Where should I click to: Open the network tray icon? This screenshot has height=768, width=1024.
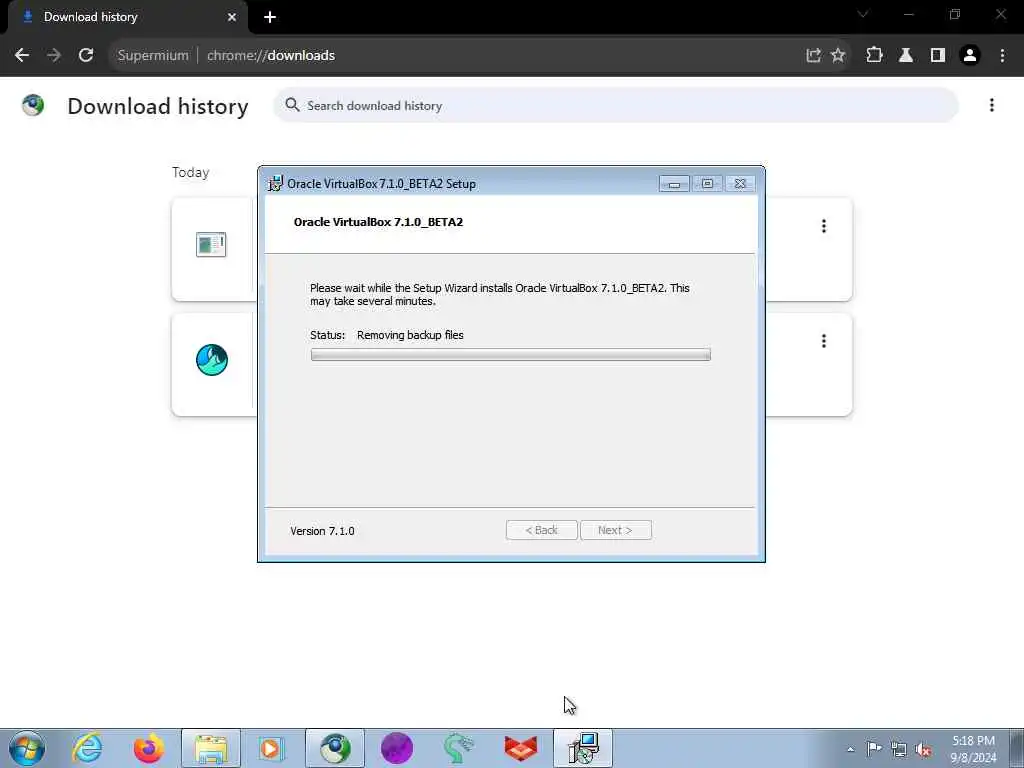899,749
